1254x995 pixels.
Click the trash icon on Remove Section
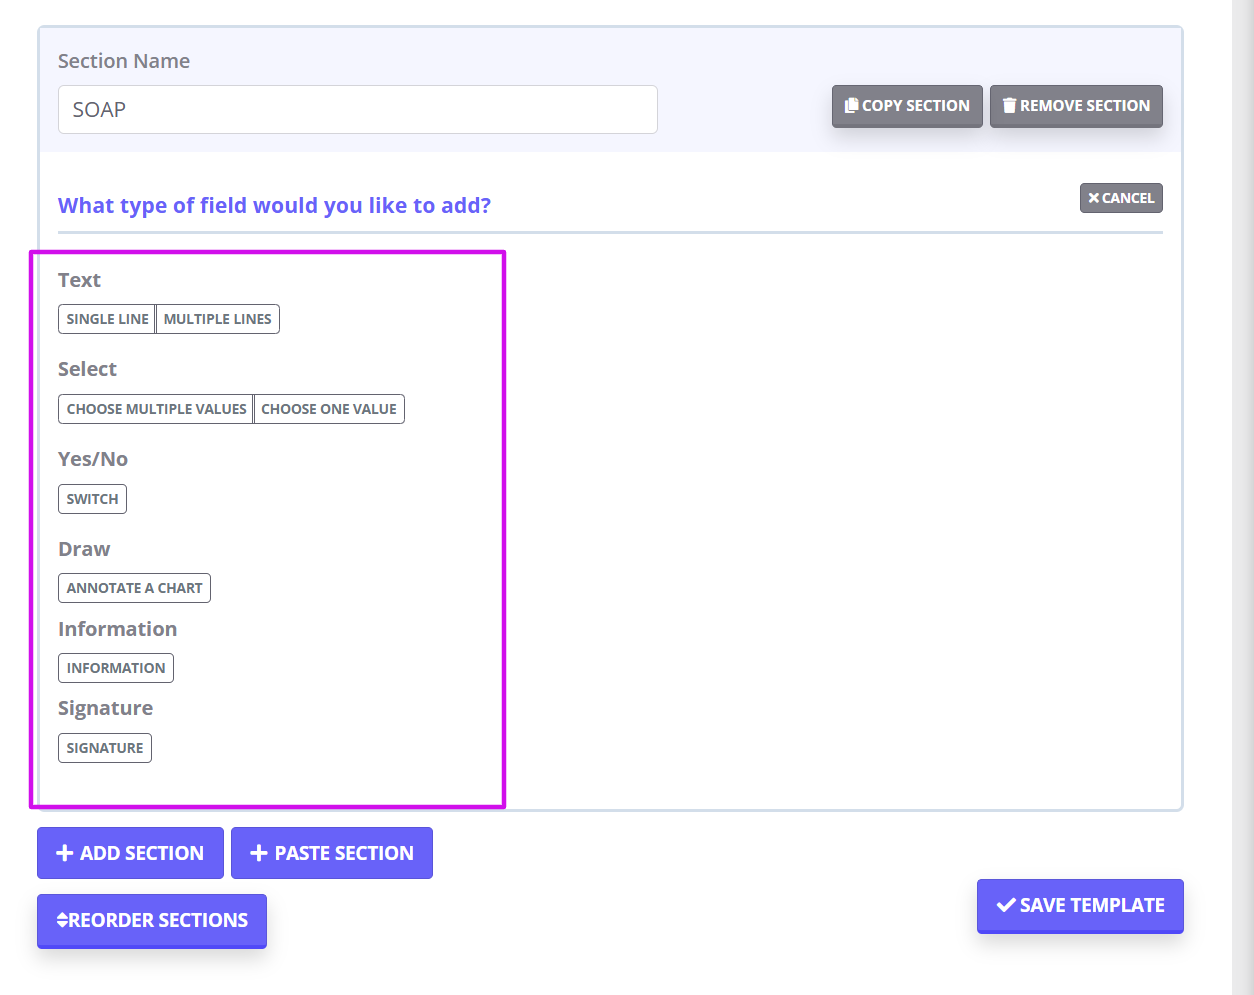(1009, 105)
